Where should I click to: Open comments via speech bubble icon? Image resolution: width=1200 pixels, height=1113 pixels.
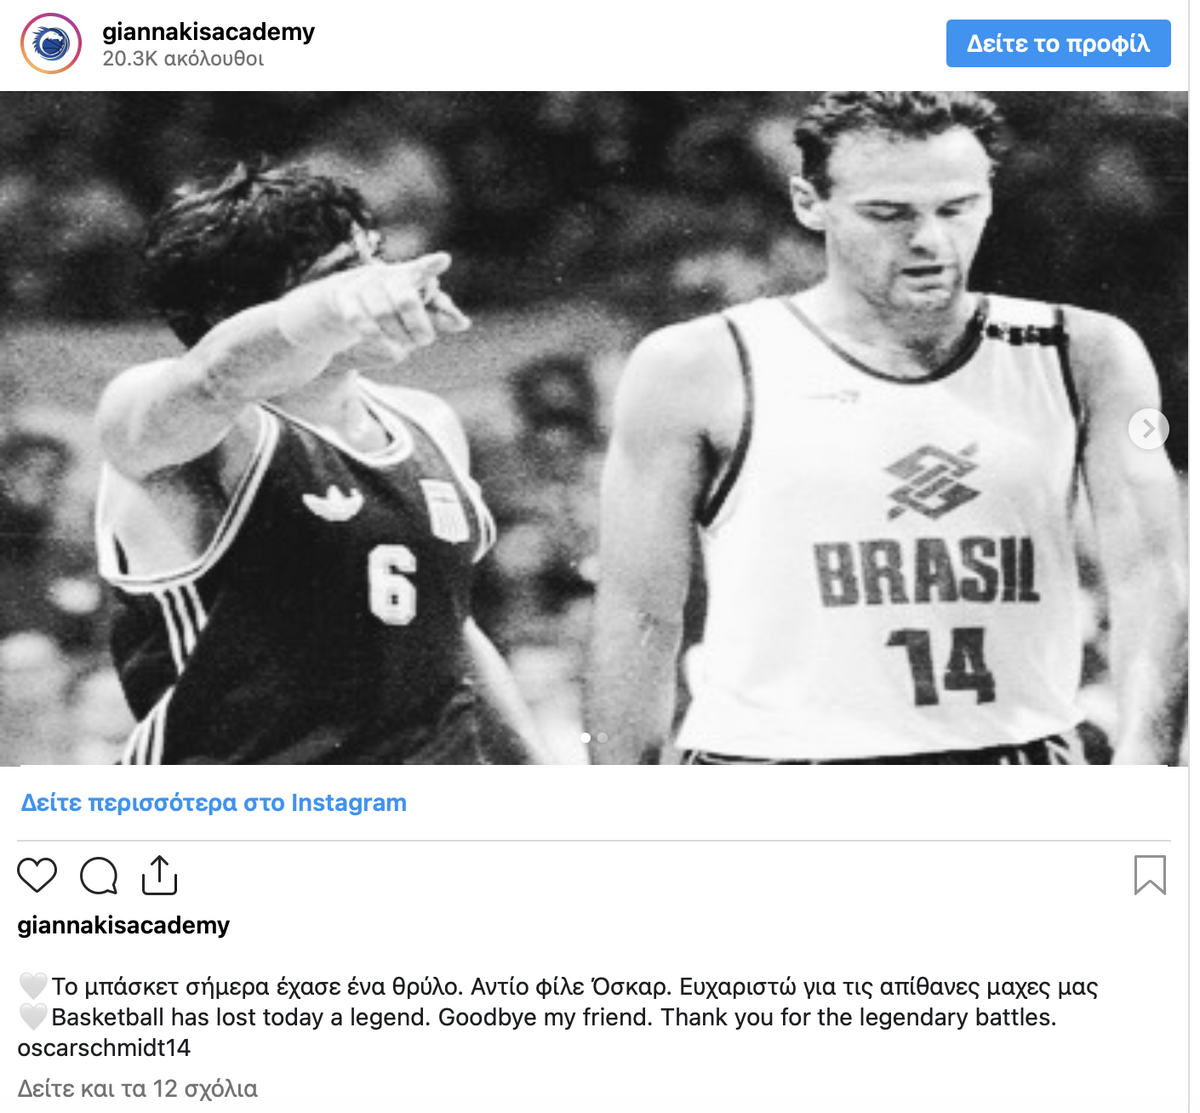(x=99, y=875)
